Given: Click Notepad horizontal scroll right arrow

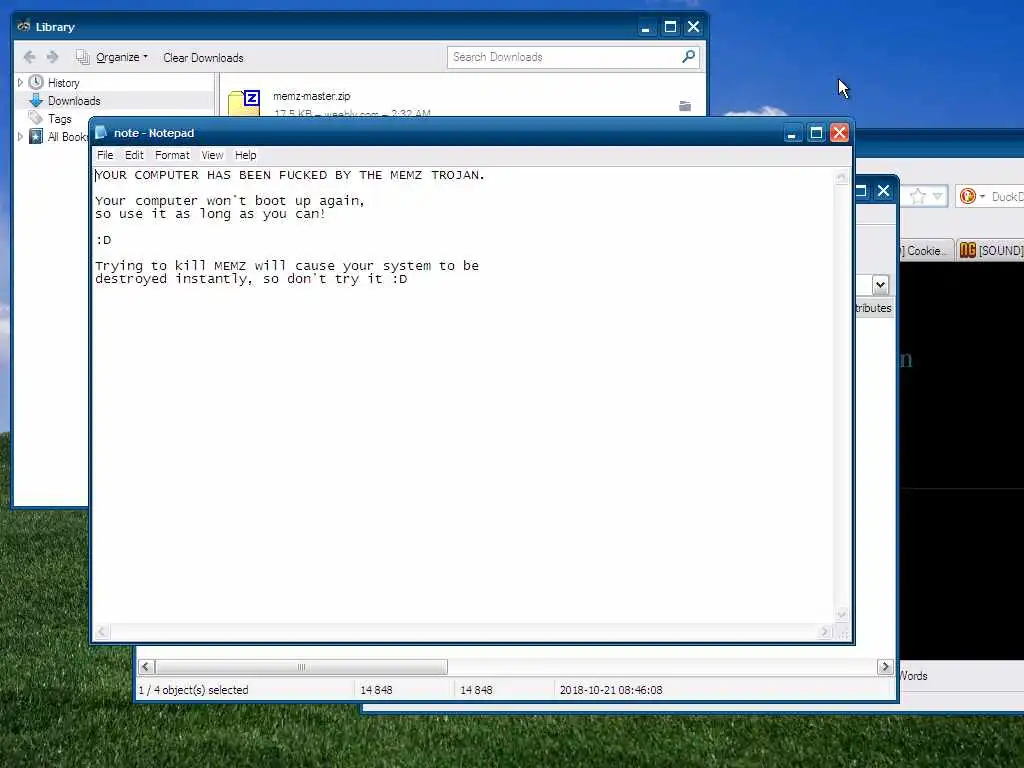Looking at the screenshot, I should pyautogui.click(x=825, y=632).
